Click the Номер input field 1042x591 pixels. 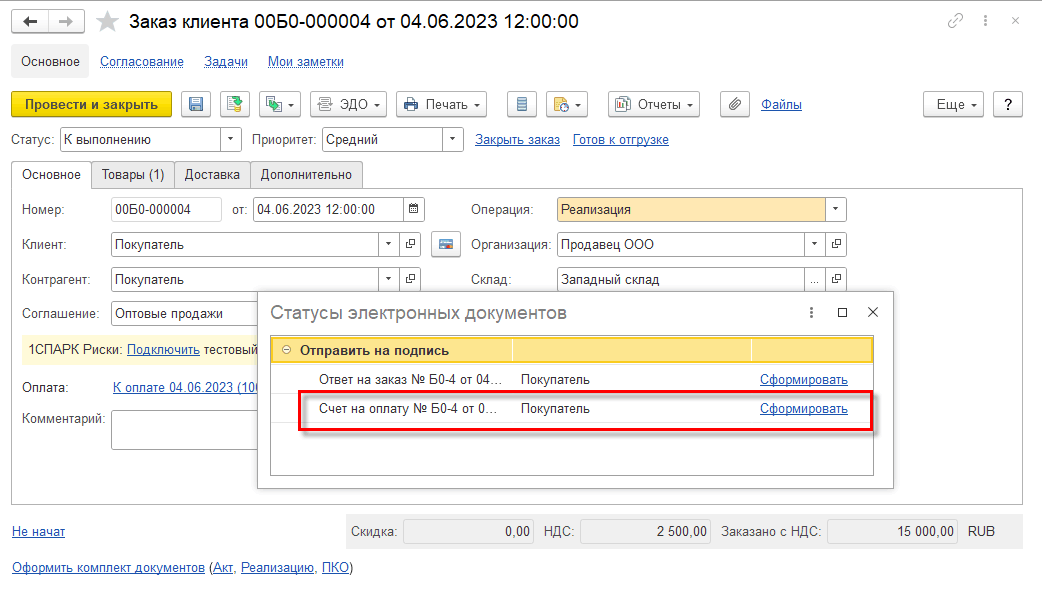point(166,209)
